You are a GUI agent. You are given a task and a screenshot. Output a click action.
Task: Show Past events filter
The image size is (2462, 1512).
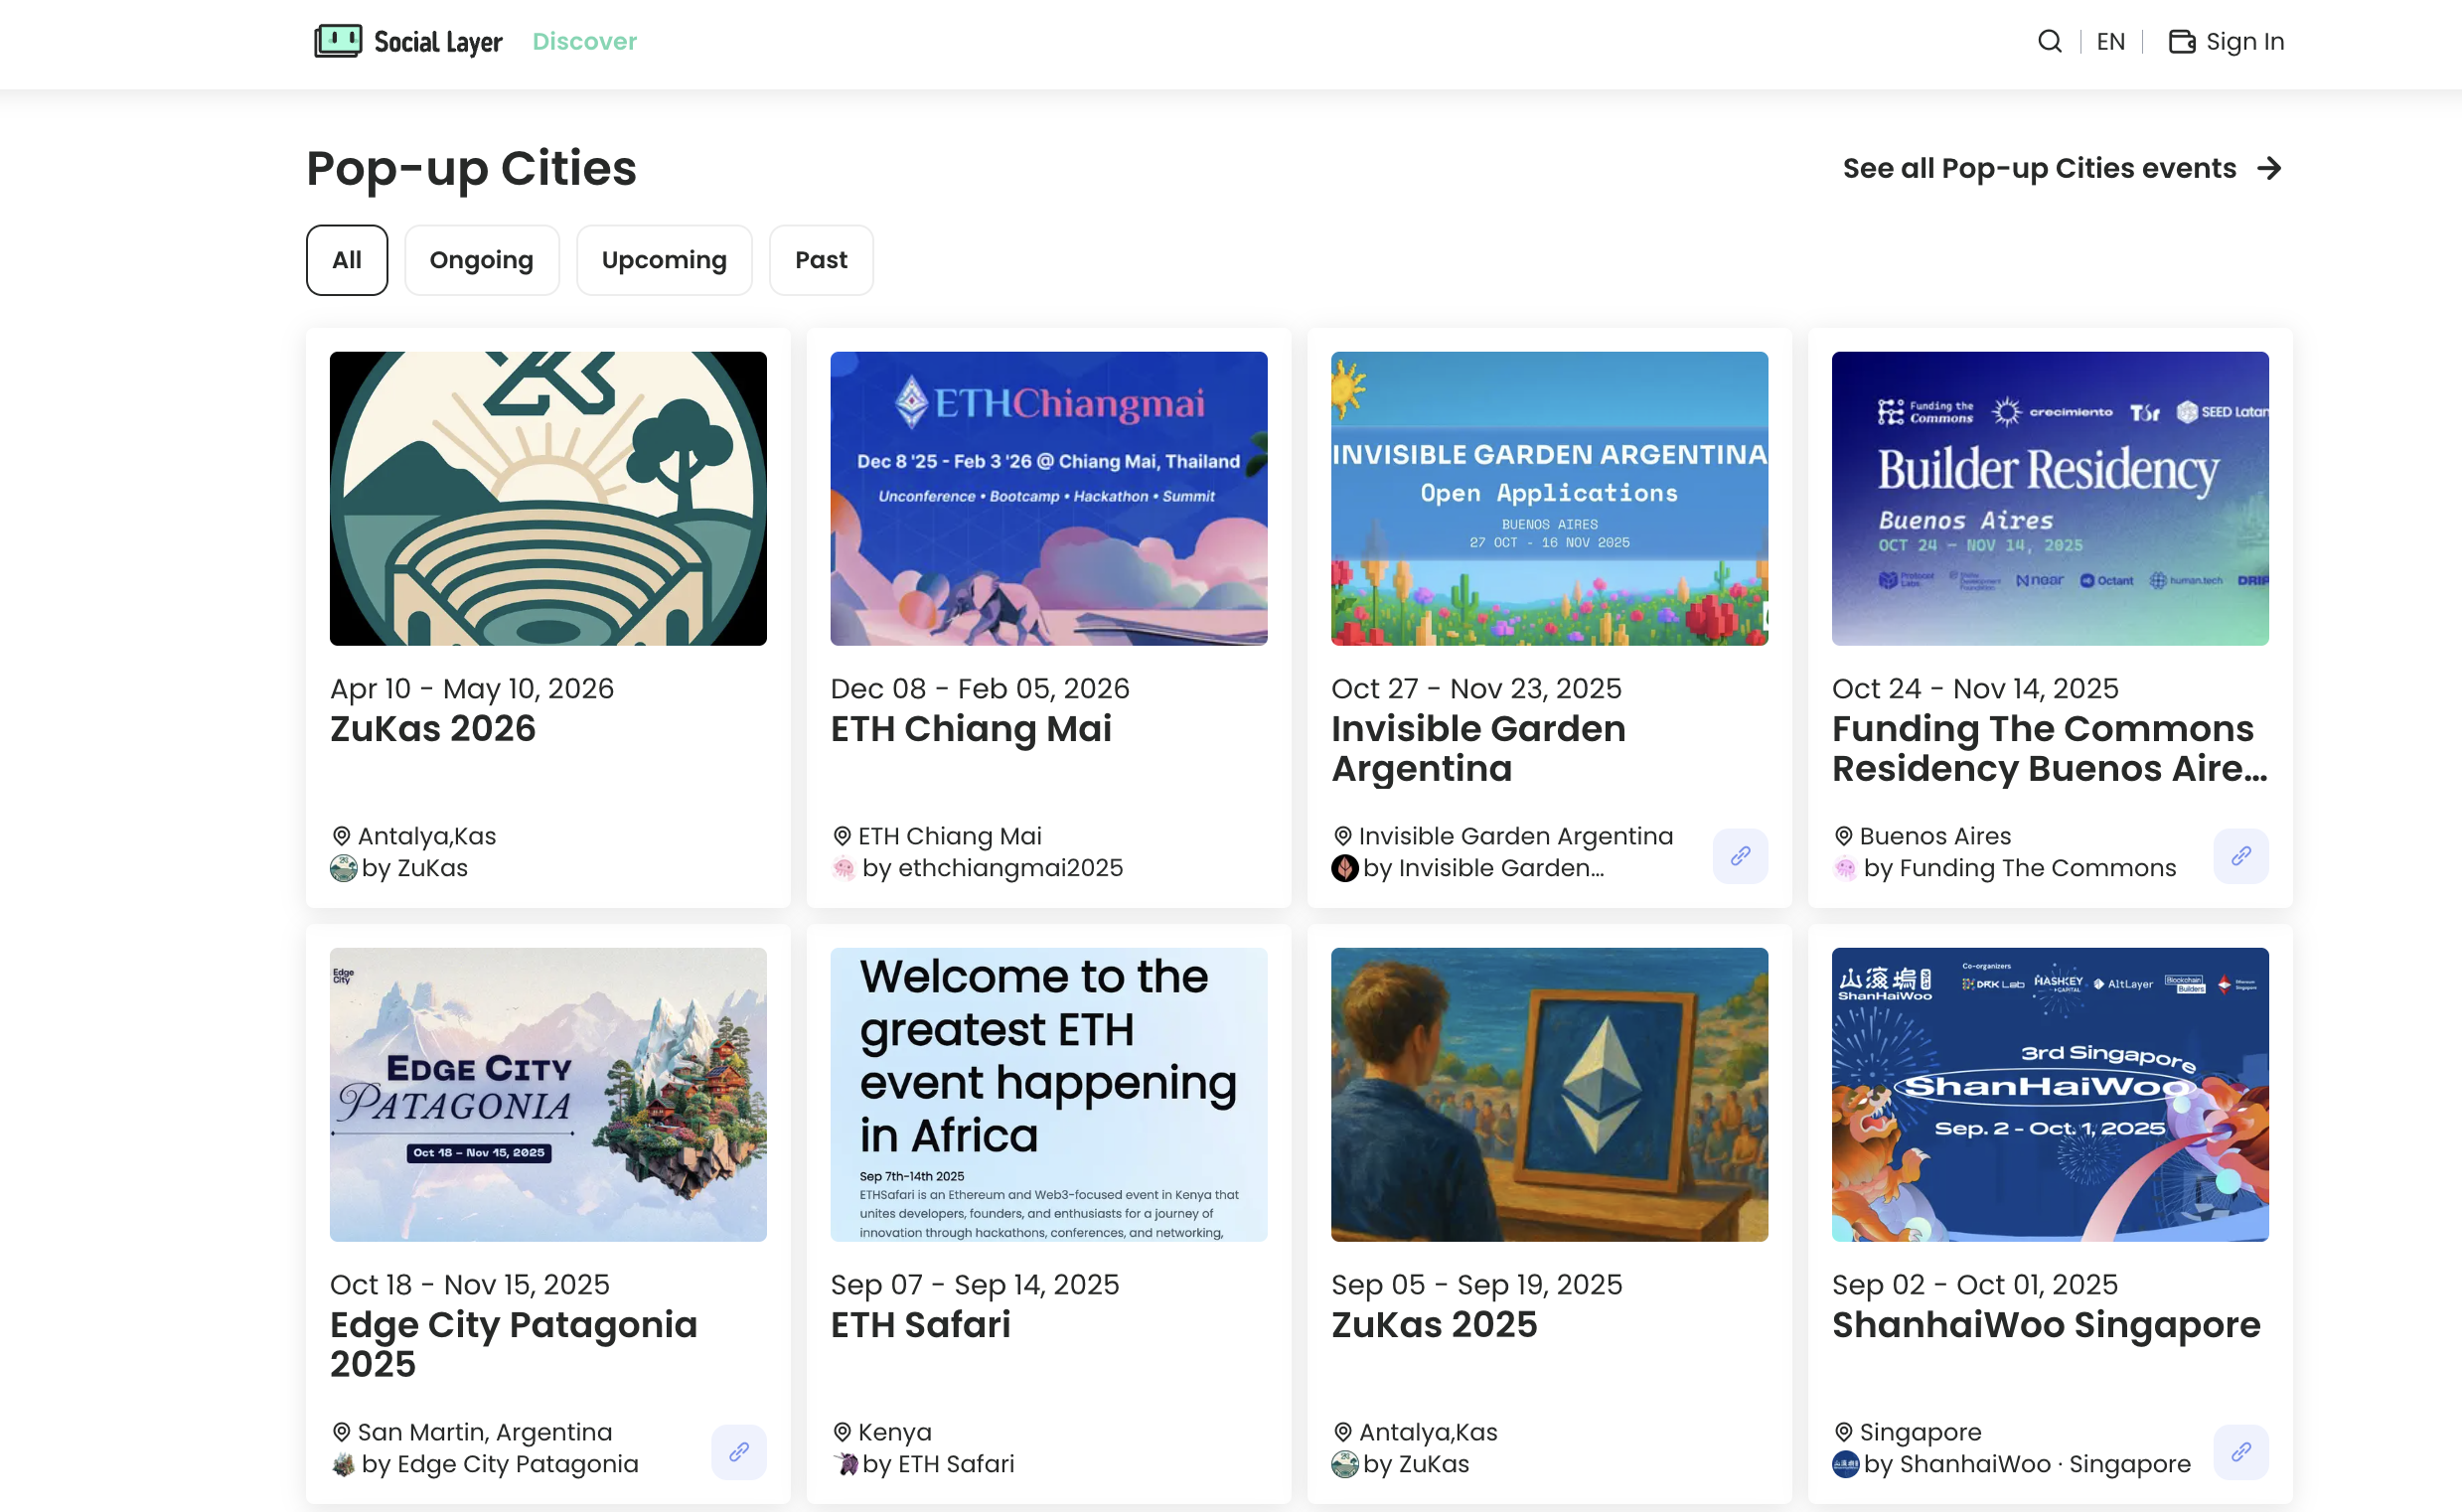coord(820,260)
